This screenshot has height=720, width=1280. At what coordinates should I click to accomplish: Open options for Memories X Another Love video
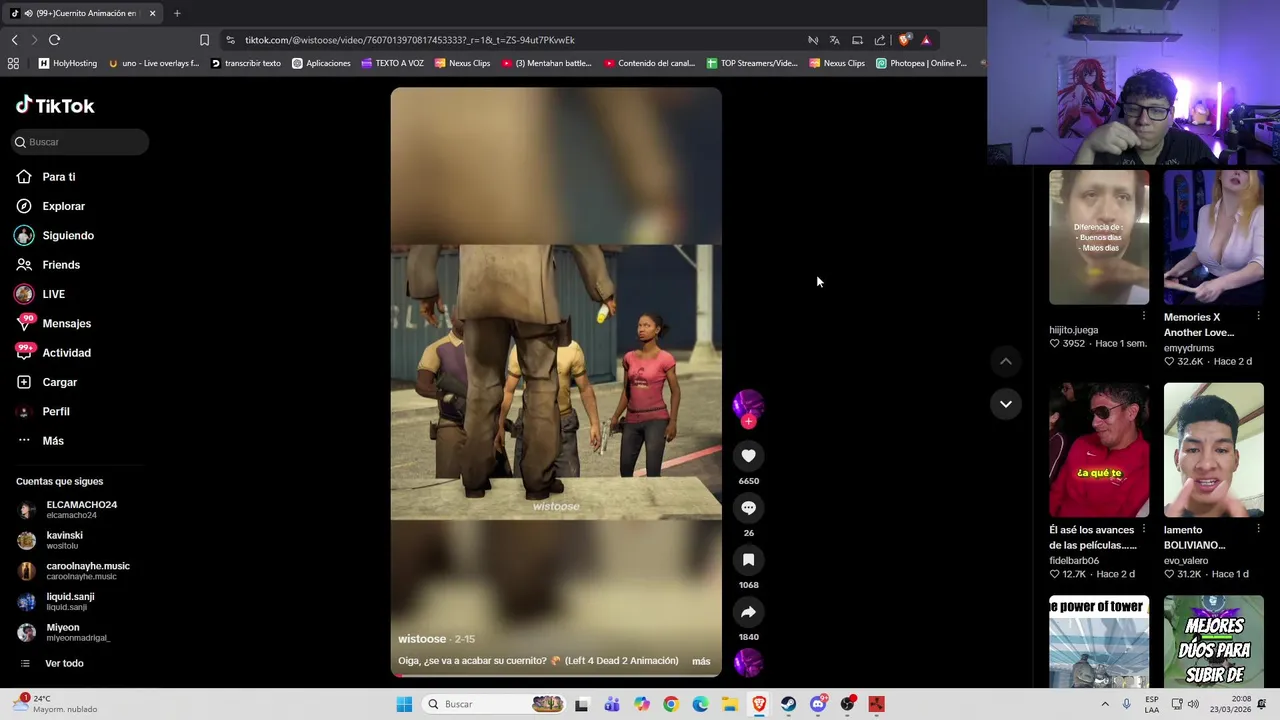click(1258, 316)
